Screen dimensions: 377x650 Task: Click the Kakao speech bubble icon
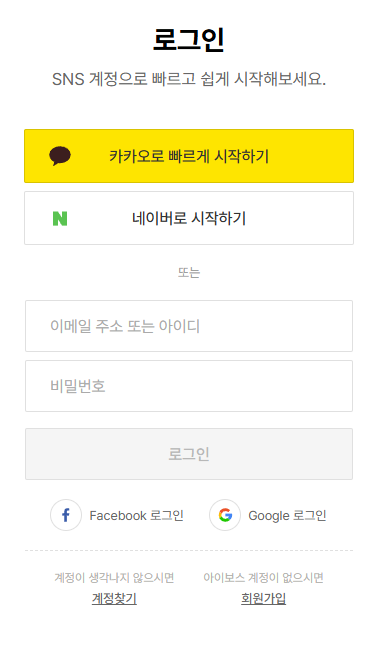click(60, 156)
